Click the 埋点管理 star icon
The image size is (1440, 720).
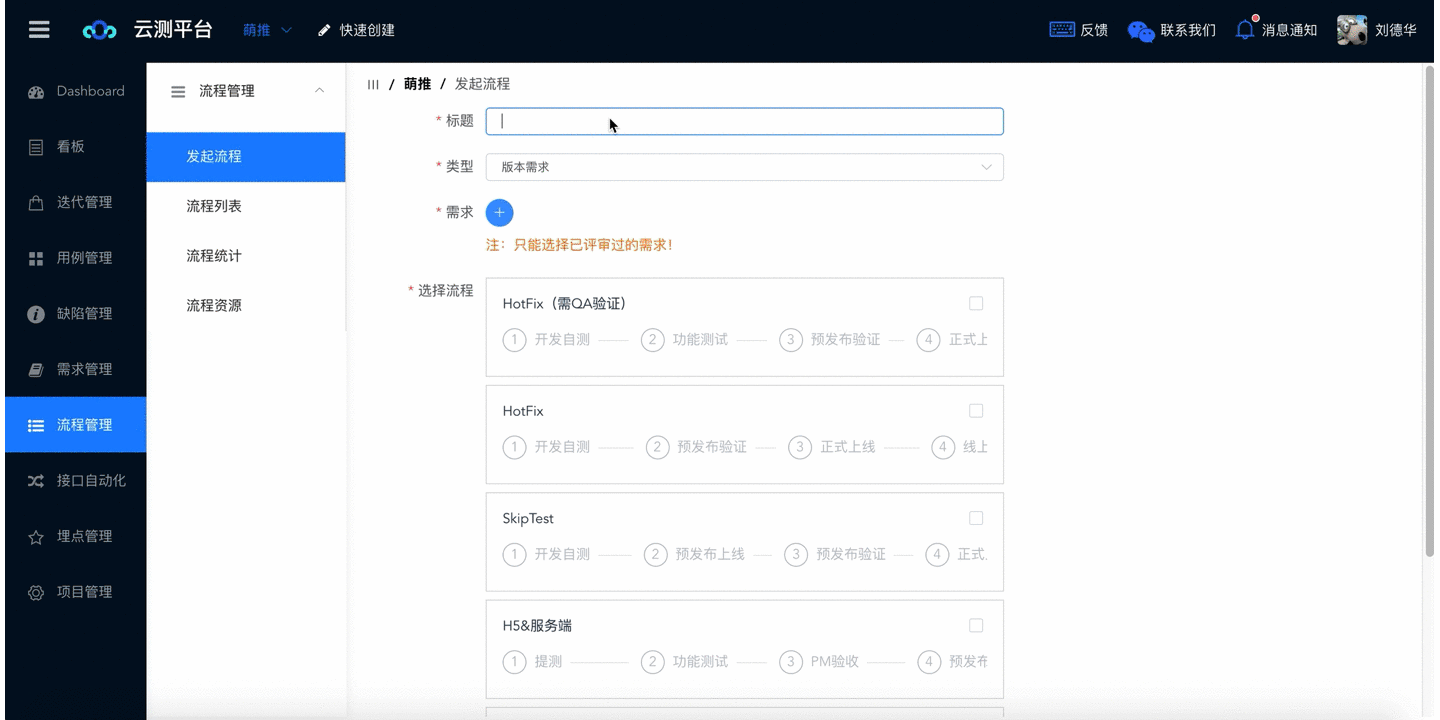tap(36, 537)
